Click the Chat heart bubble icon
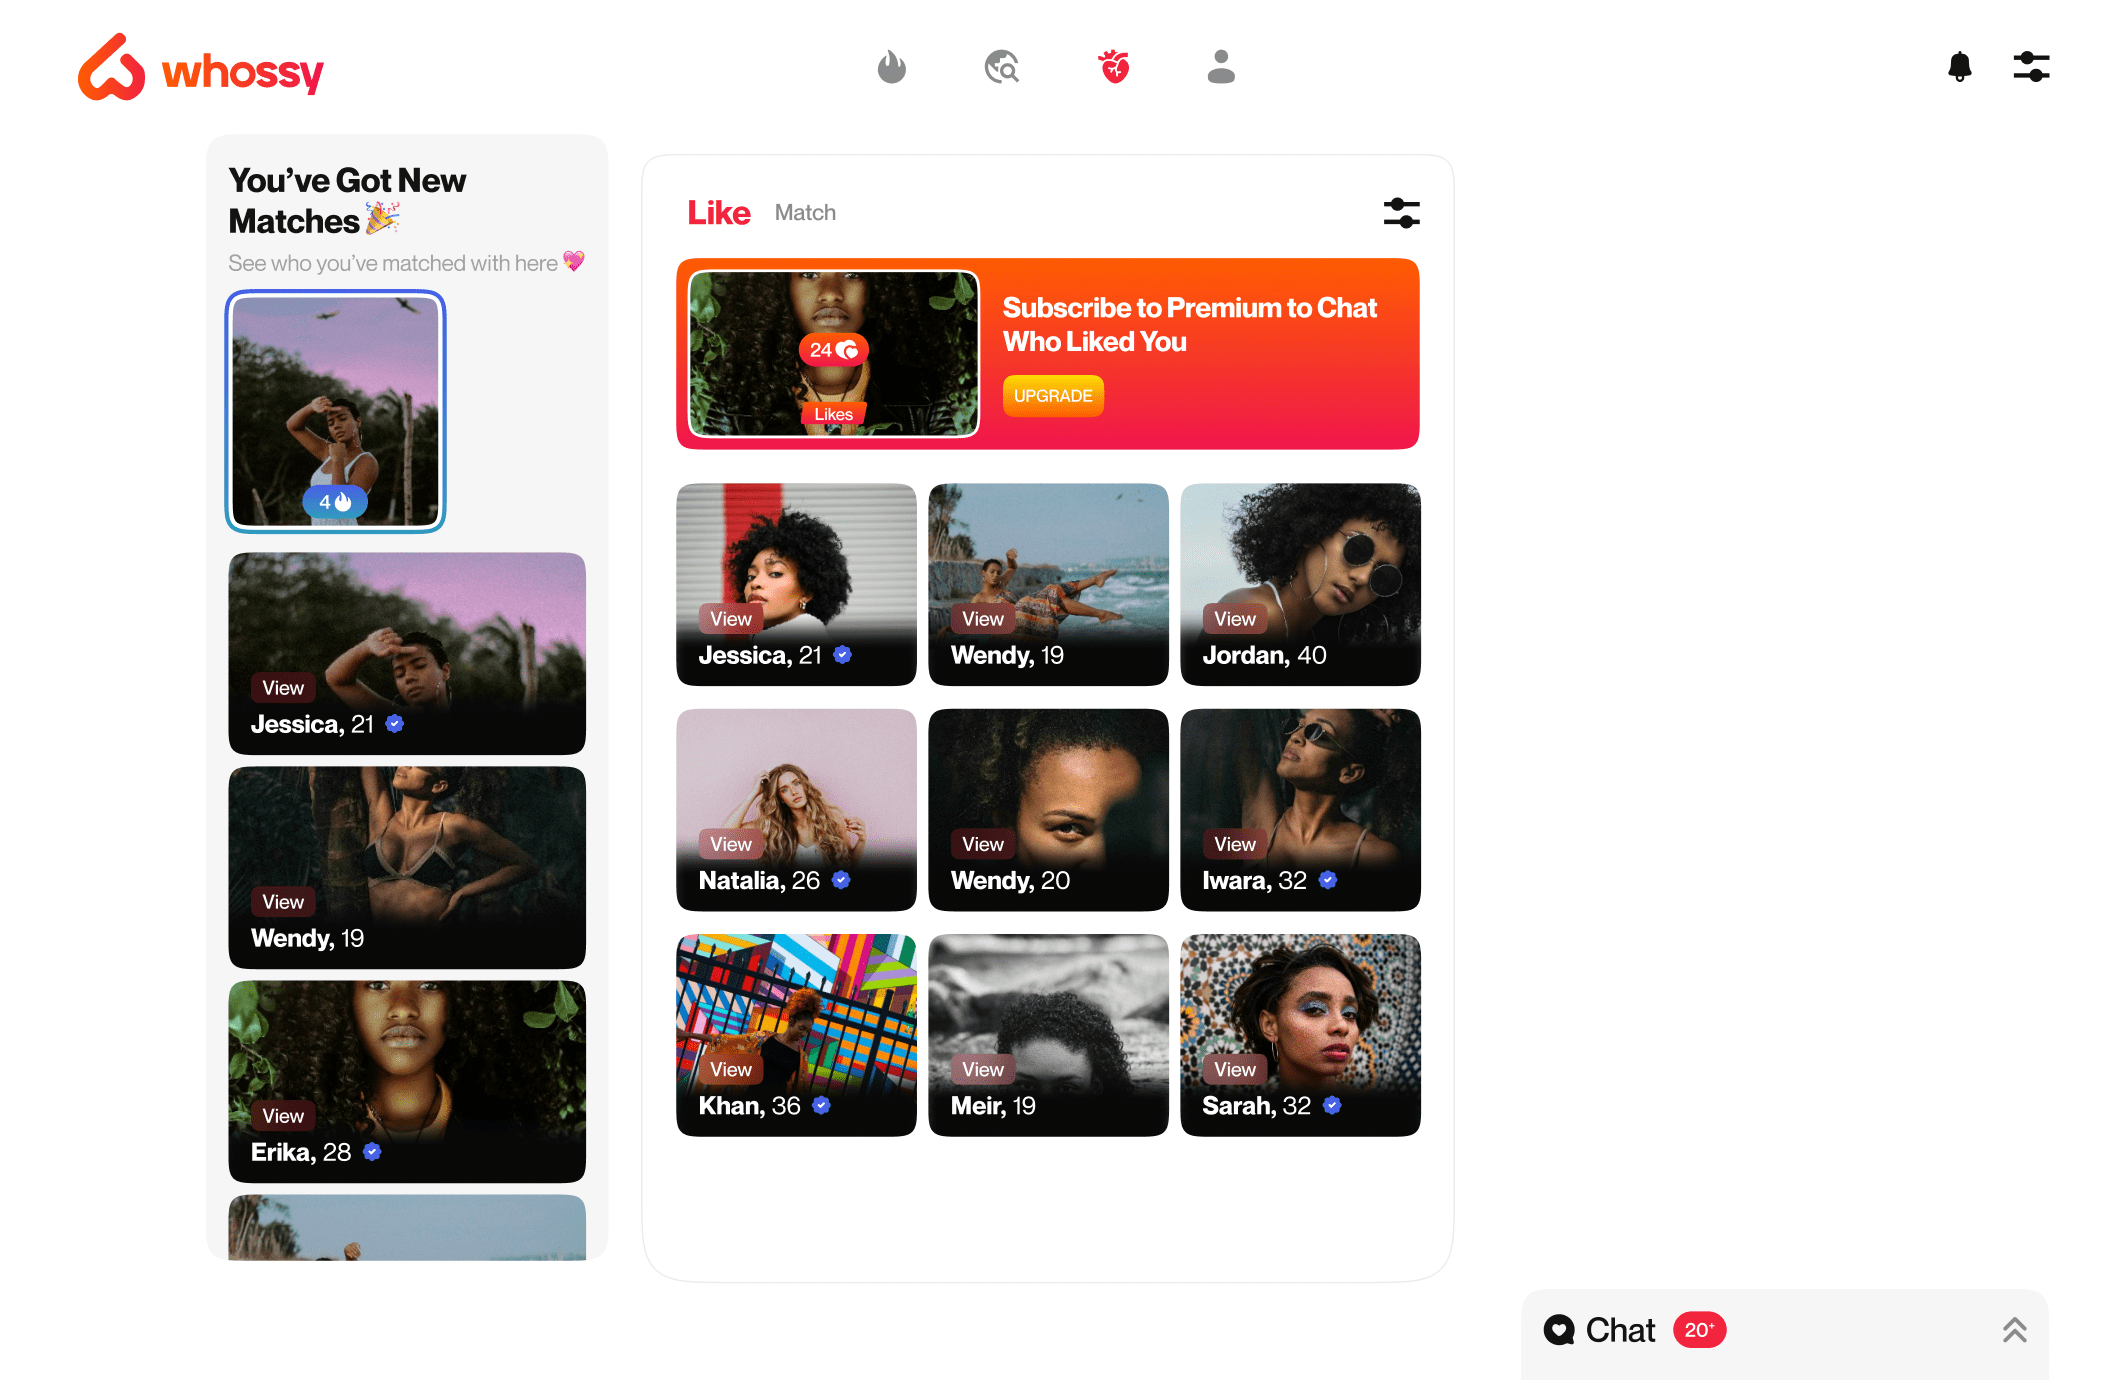Image resolution: width=2126 pixels, height=1380 pixels. 1559,1330
